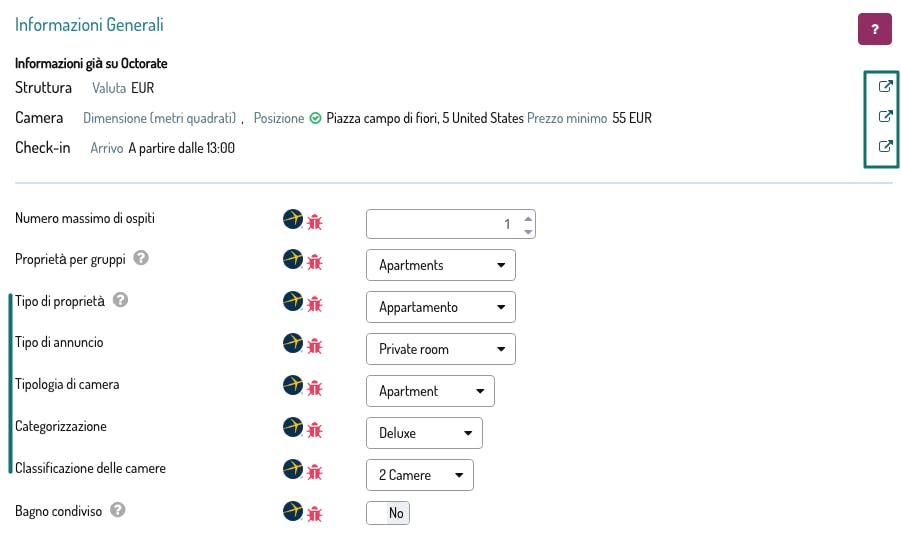Click help icon next to Tipo di proprietà

tap(121, 300)
